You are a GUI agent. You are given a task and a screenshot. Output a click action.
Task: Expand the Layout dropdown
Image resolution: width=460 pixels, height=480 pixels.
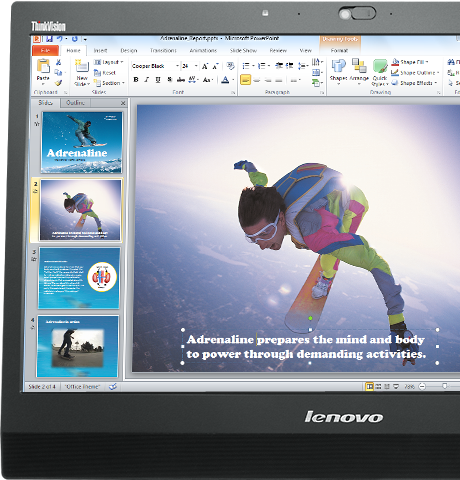tap(109, 62)
